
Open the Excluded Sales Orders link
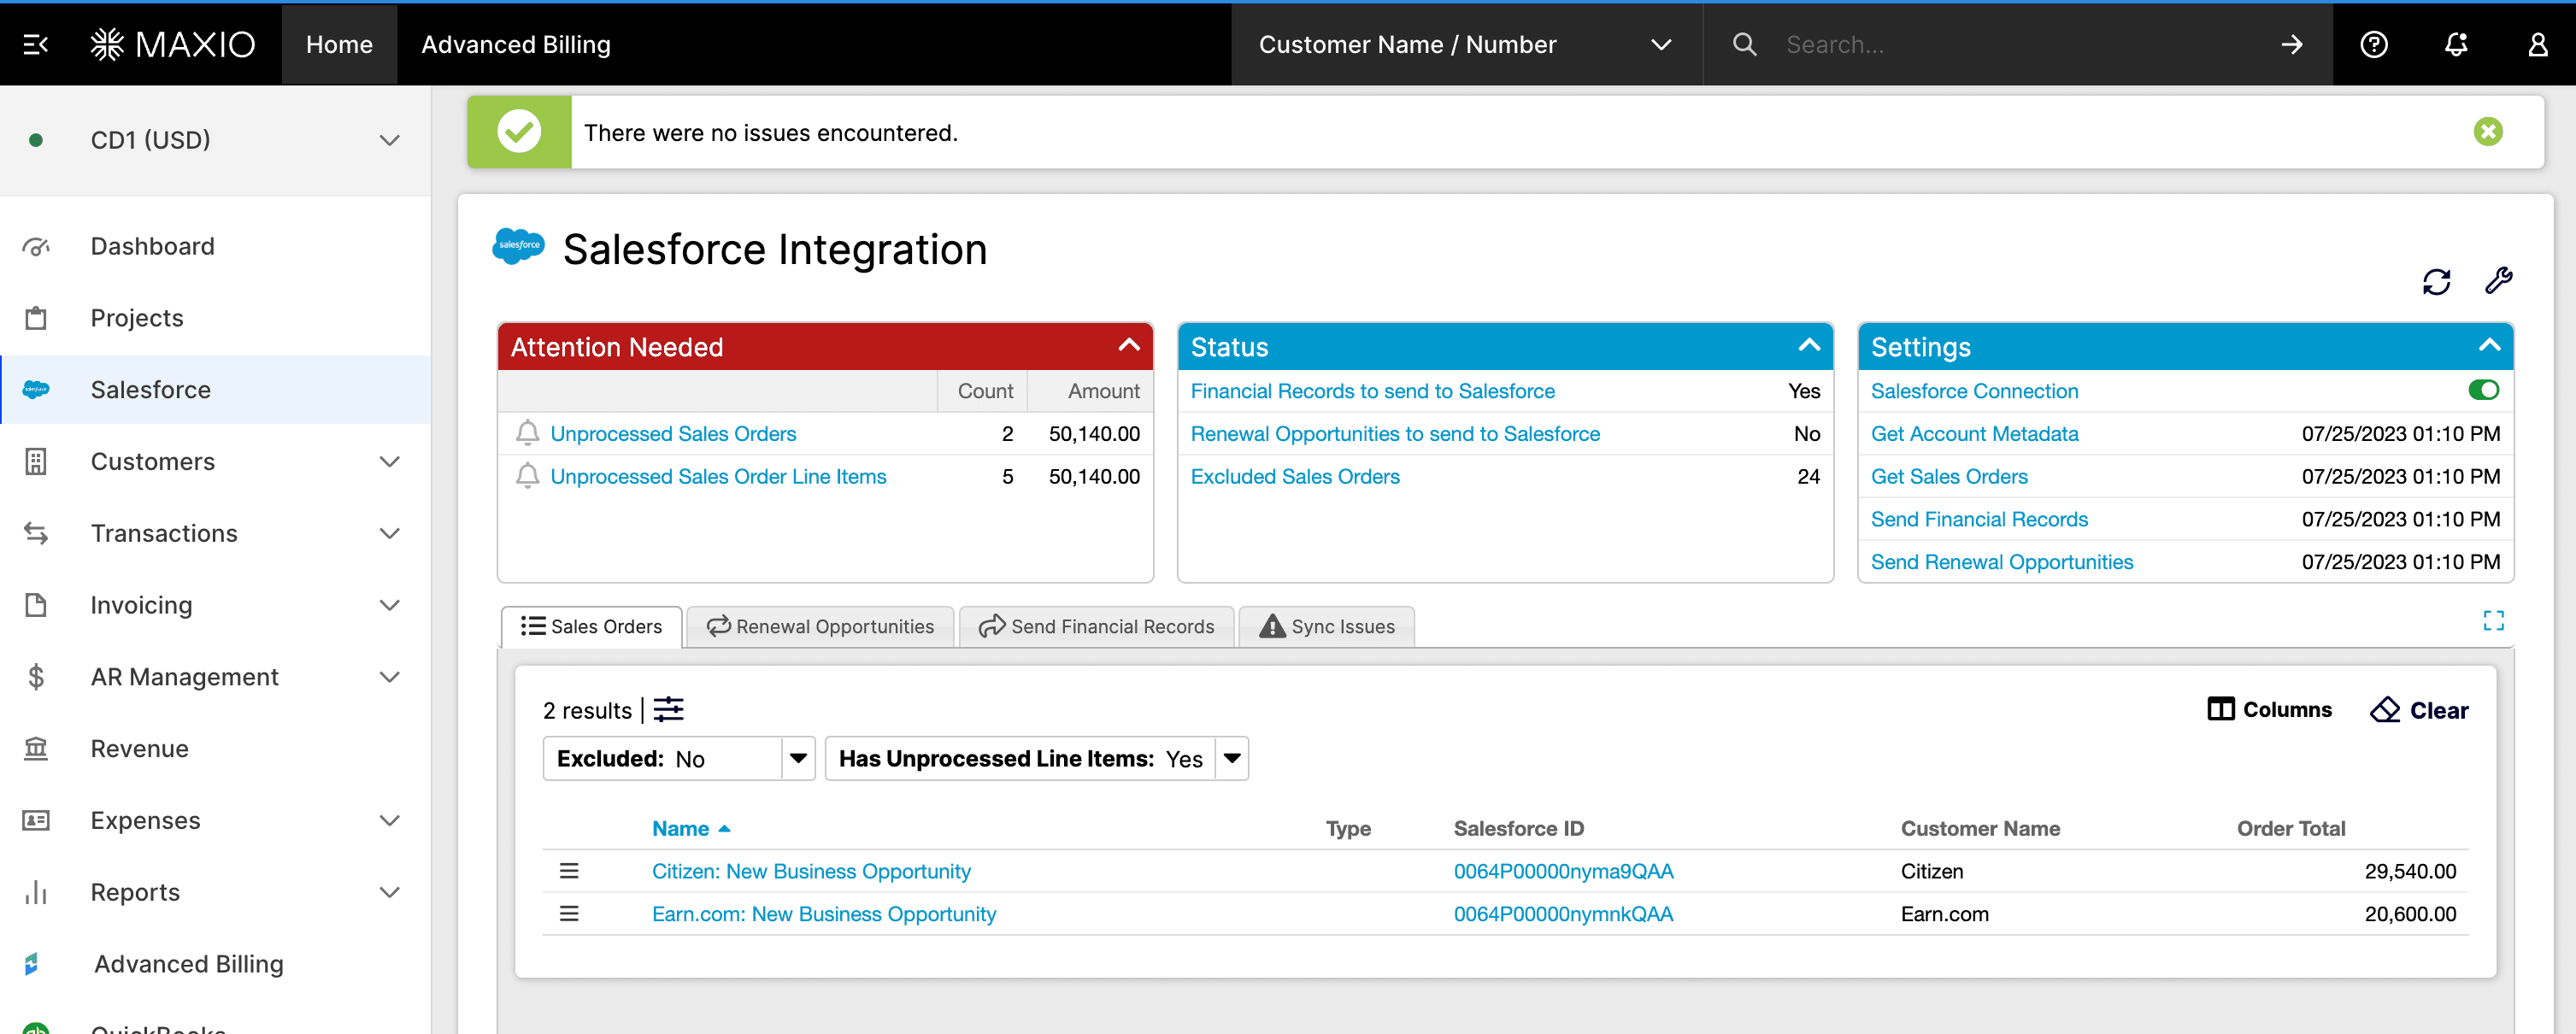coord(1295,477)
